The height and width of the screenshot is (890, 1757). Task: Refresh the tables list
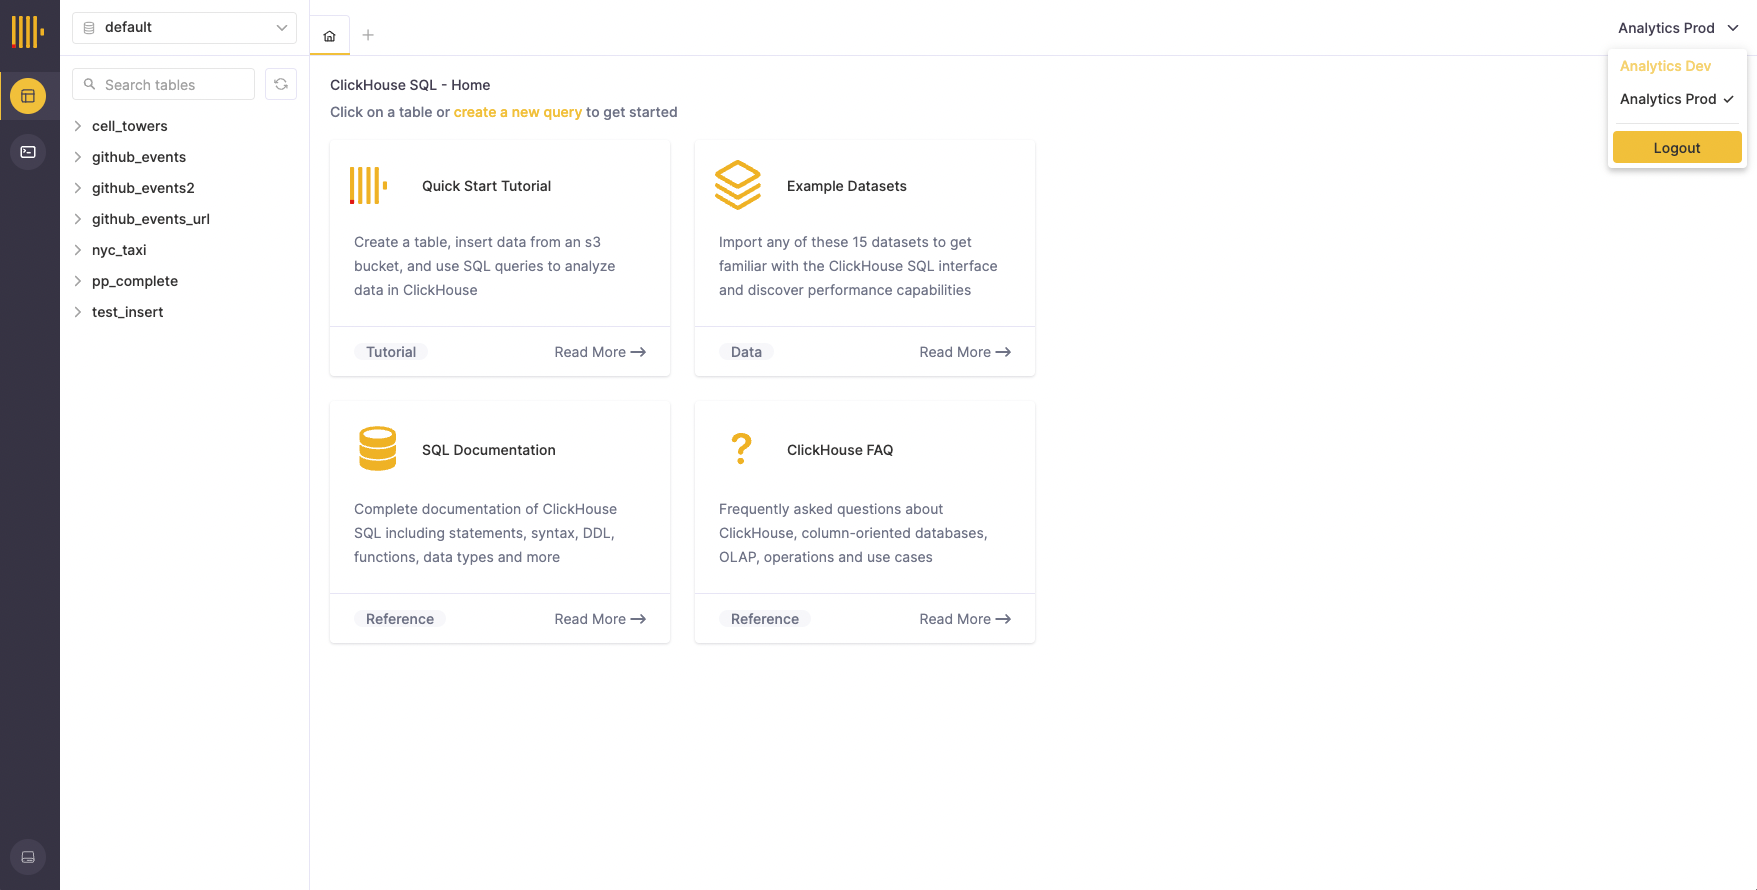click(281, 85)
